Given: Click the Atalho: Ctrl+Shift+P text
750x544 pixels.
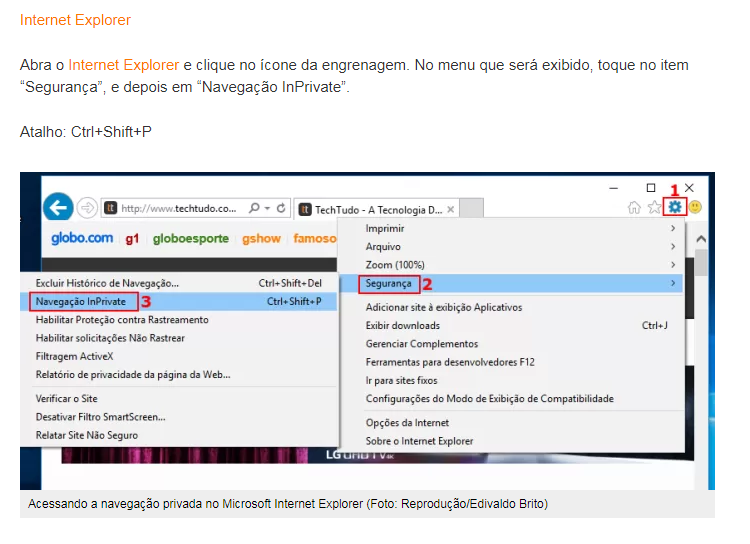Looking at the screenshot, I should pyautogui.click(x=86, y=132).
